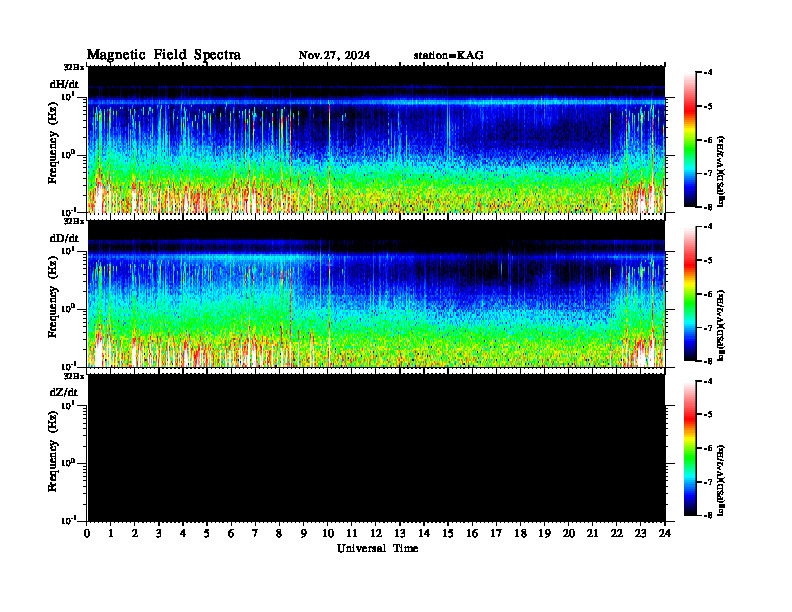Click the blank black dZ/dt plot

point(376,448)
